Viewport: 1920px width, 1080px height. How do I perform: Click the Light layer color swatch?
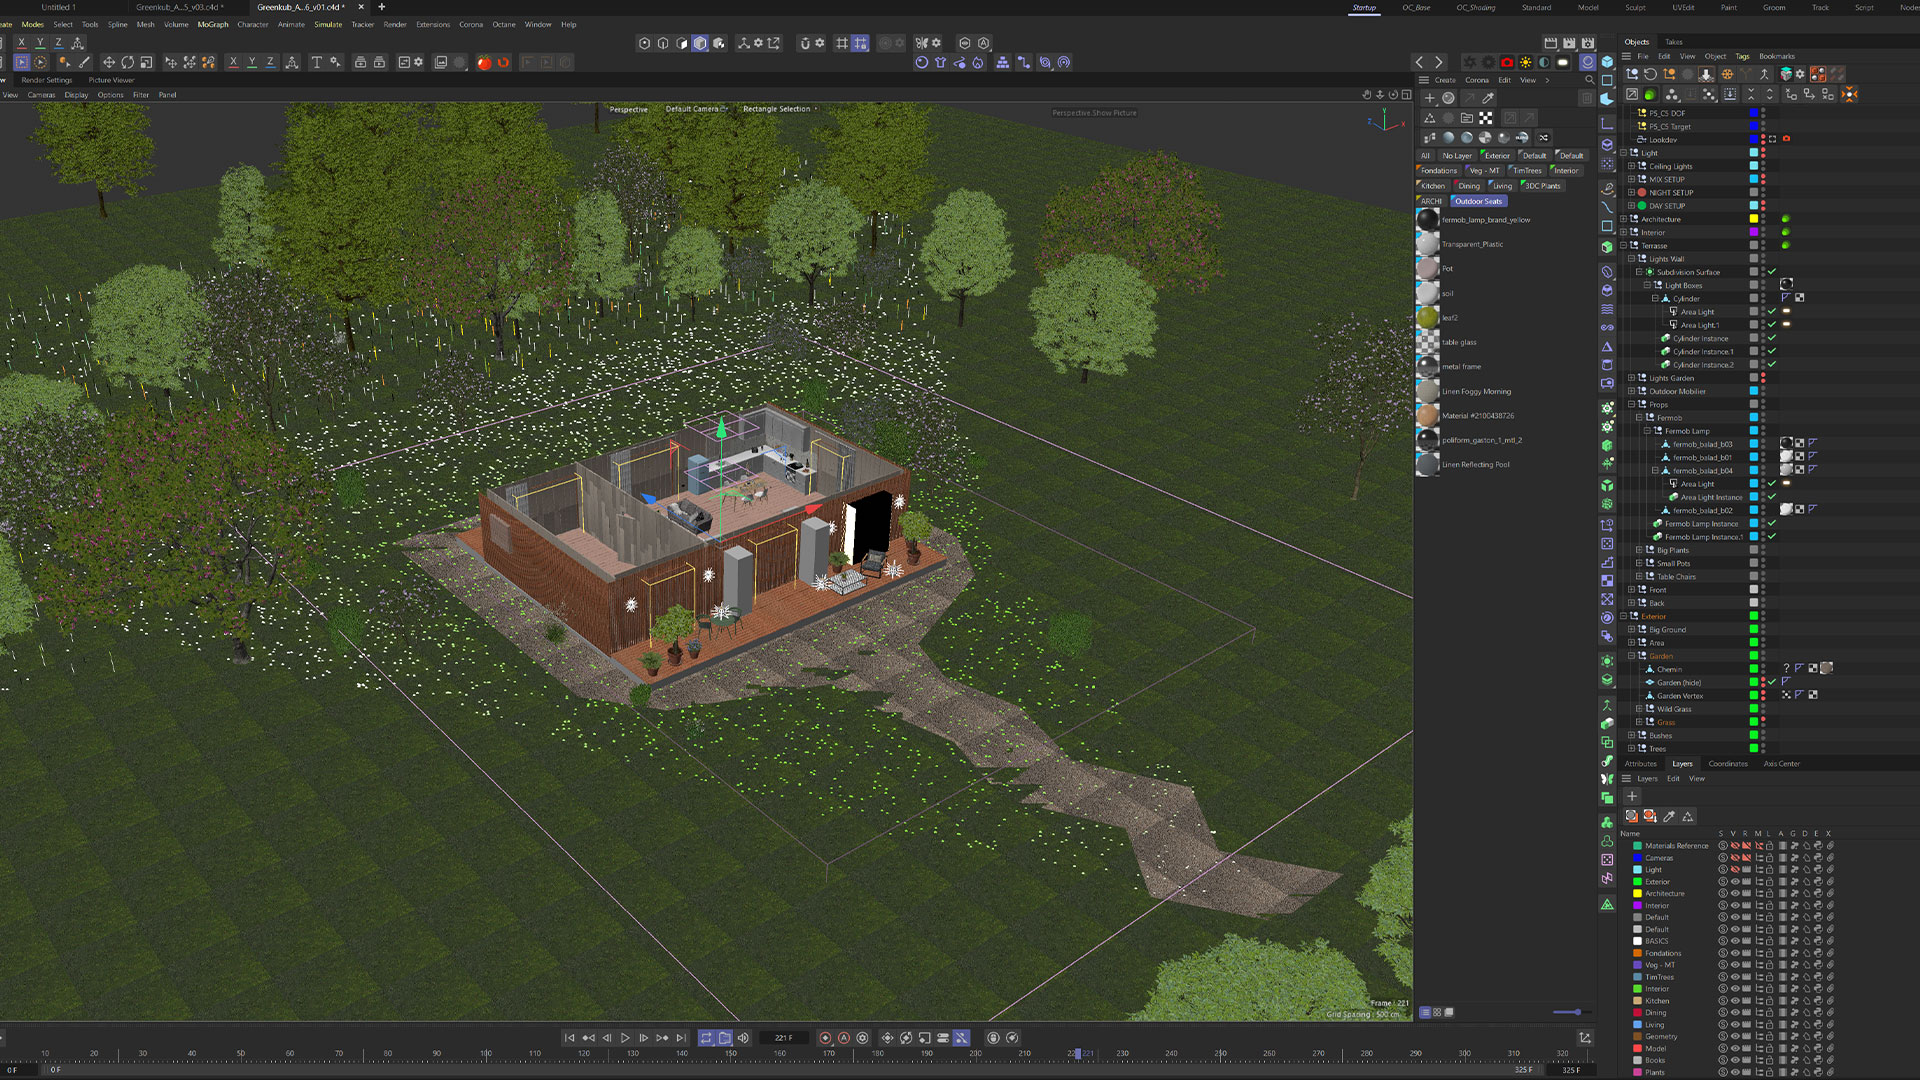click(x=1638, y=870)
